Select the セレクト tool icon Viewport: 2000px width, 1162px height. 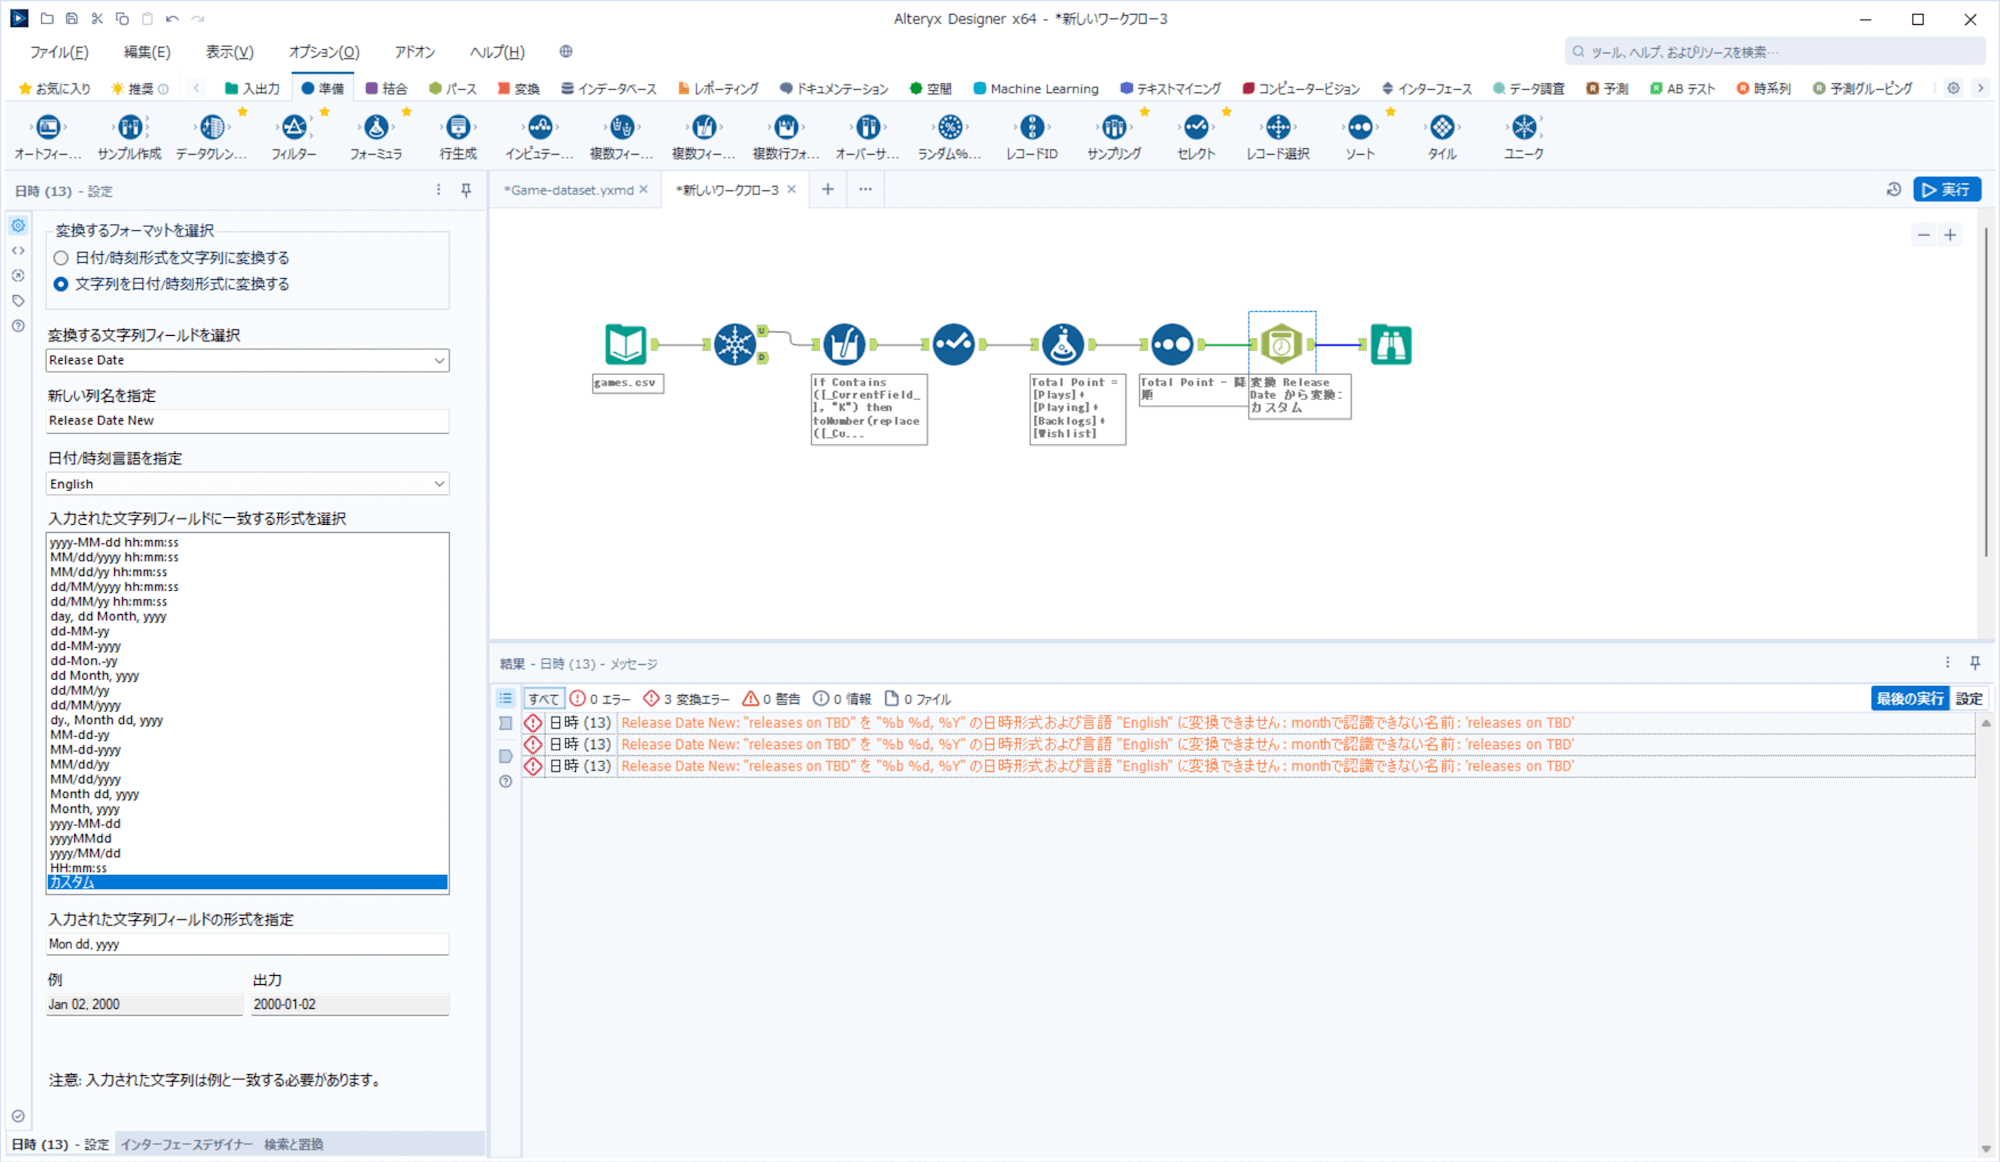click(x=1196, y=127)
